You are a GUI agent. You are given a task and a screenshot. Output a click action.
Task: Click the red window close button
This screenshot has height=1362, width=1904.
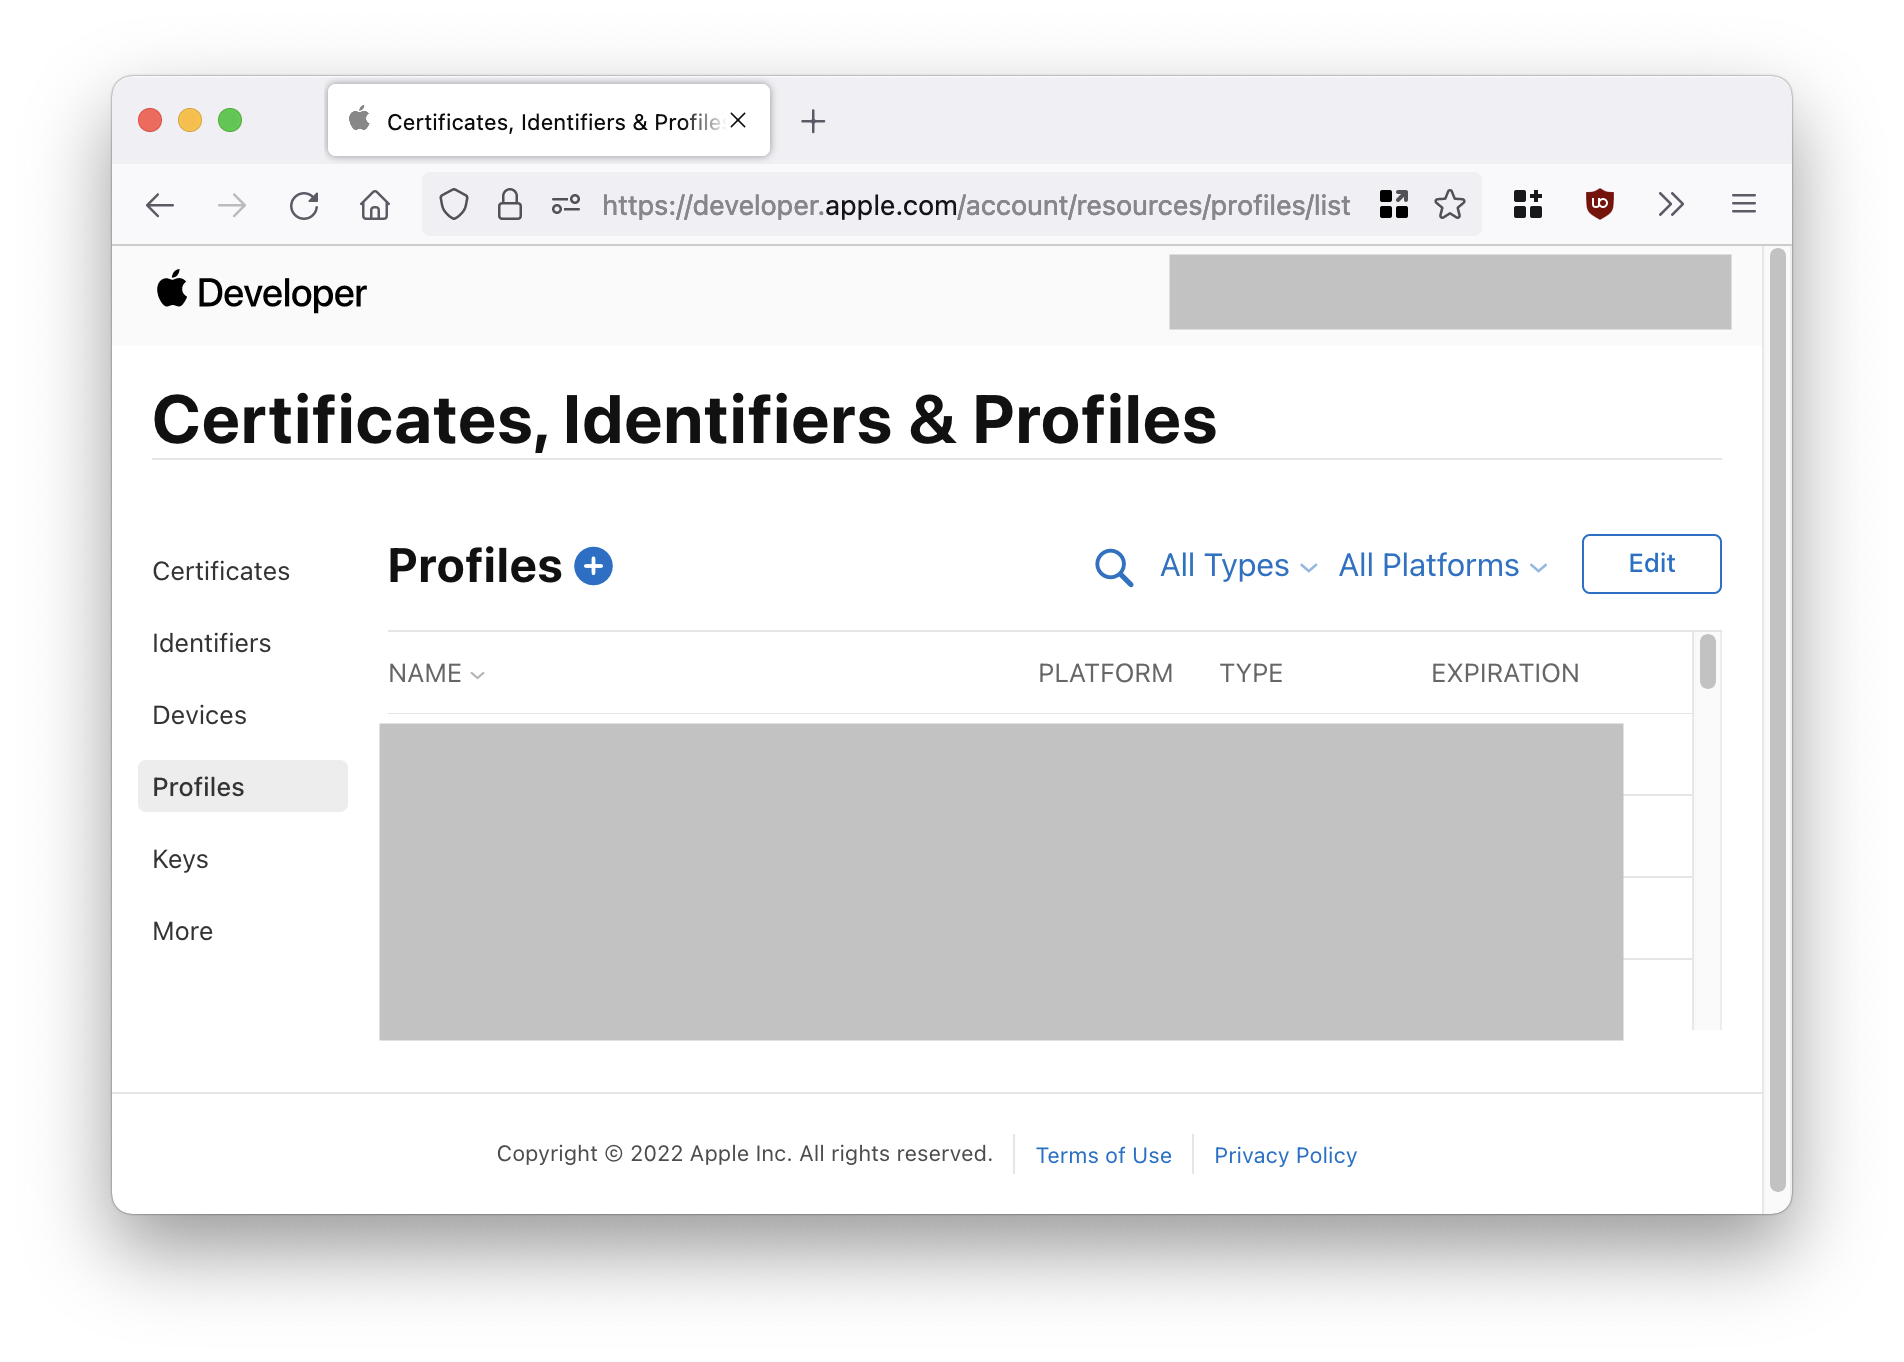click(150, 120)
